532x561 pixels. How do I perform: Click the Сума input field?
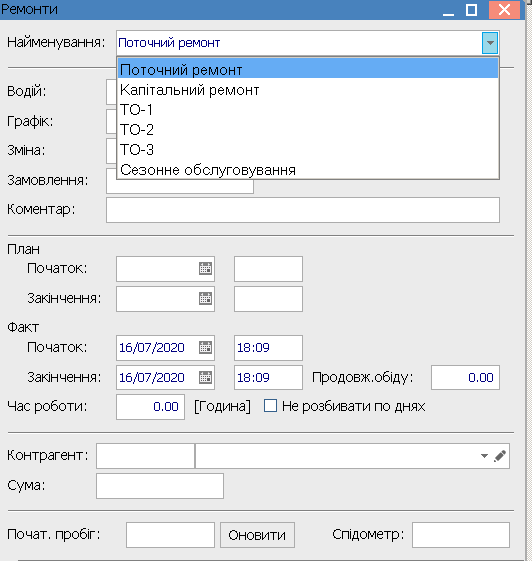click(160, 486)
